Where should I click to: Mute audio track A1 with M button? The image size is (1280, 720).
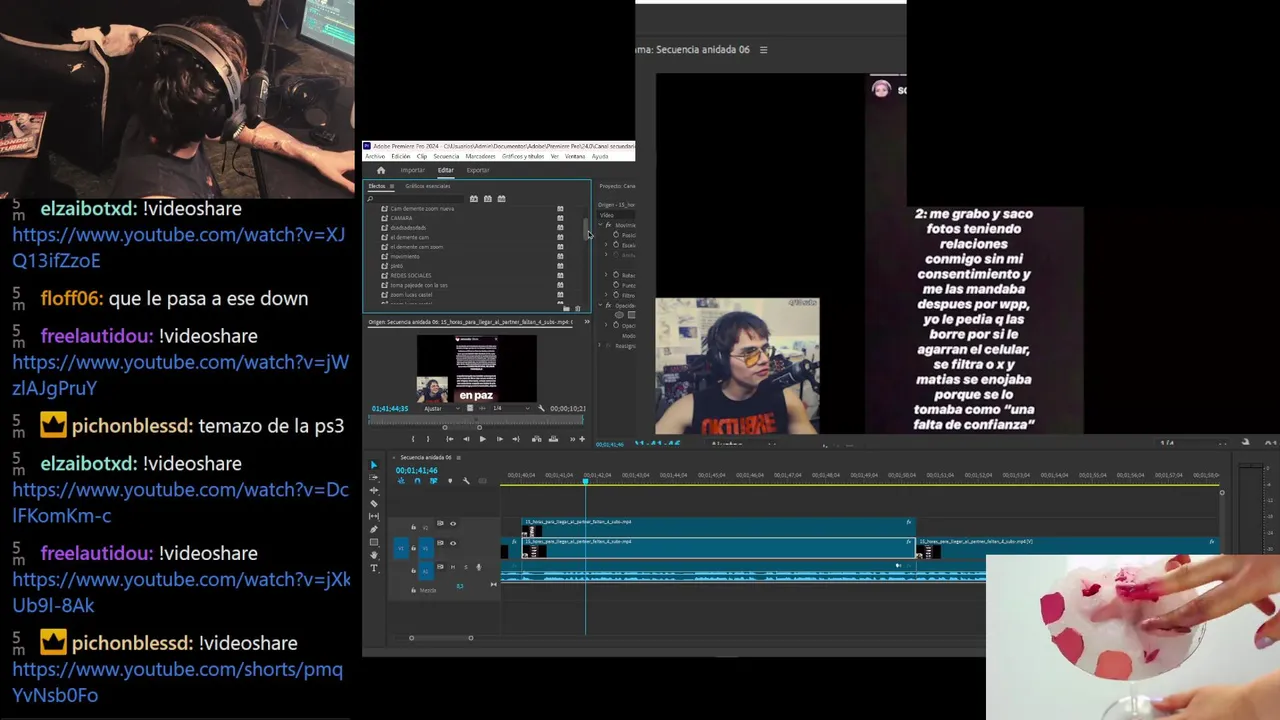453,567
